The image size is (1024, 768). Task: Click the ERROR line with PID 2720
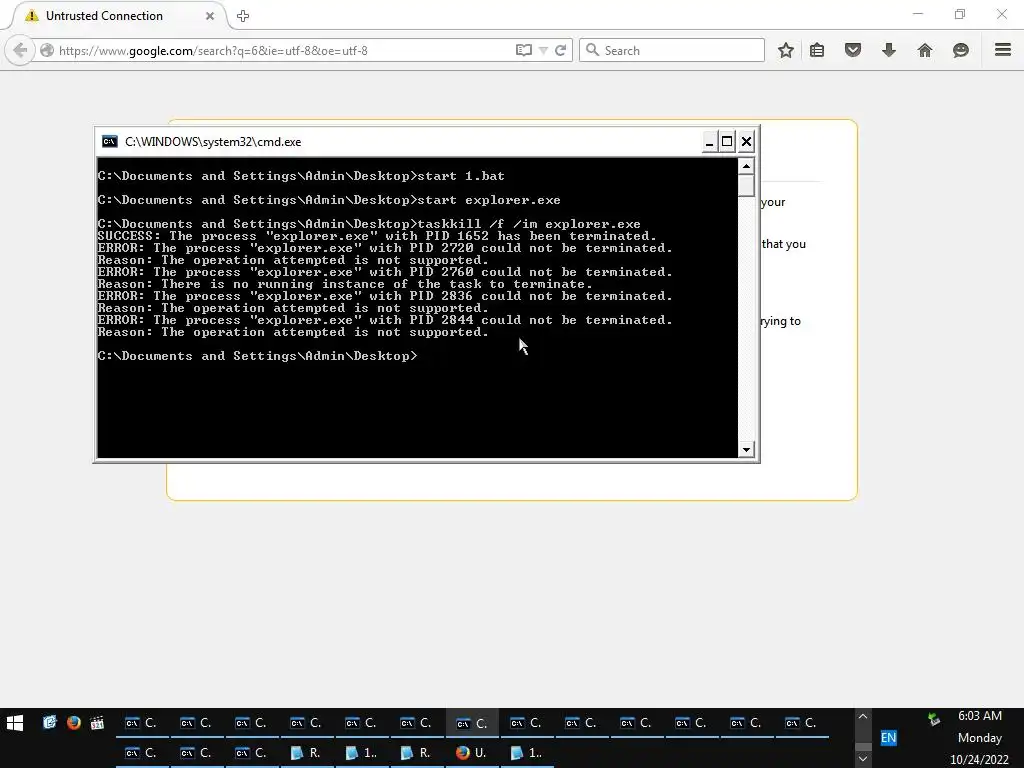pyautogui.click(x=385, y=248)
